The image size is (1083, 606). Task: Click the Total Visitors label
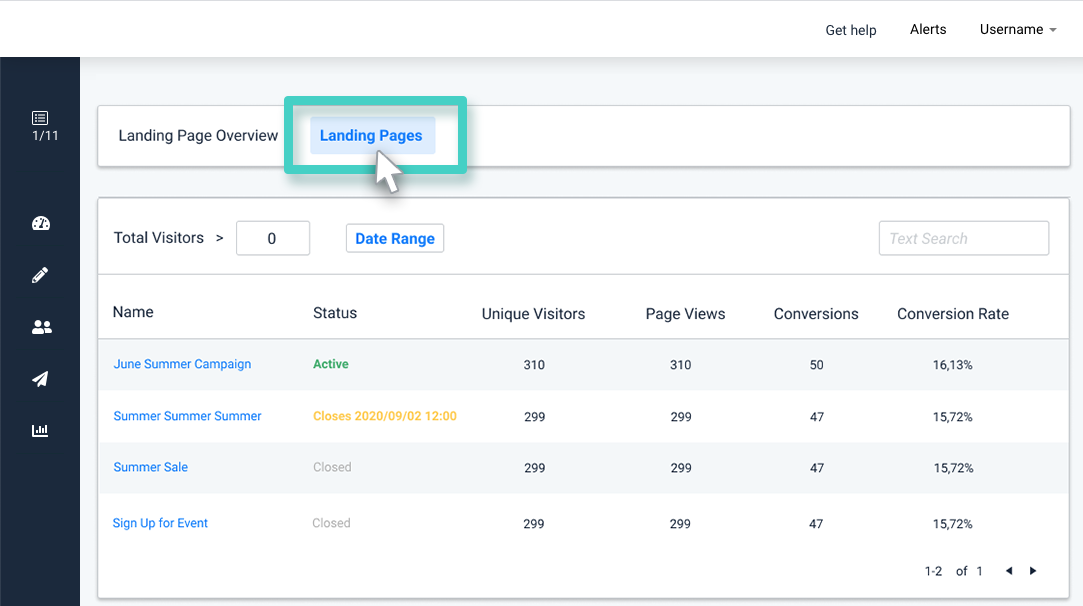click(159, 238)
